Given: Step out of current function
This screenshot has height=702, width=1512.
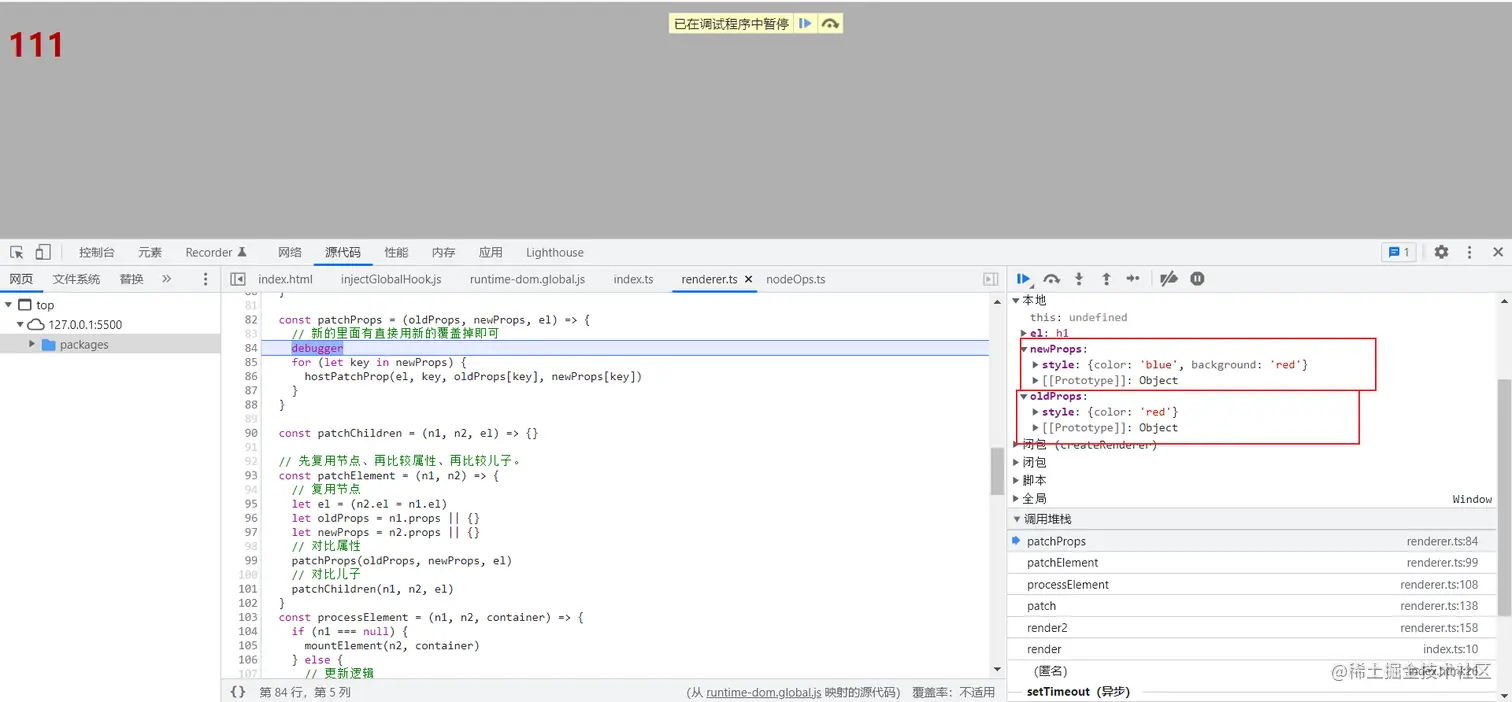Looking at the screenshot, I should (x=1106, y=279).
